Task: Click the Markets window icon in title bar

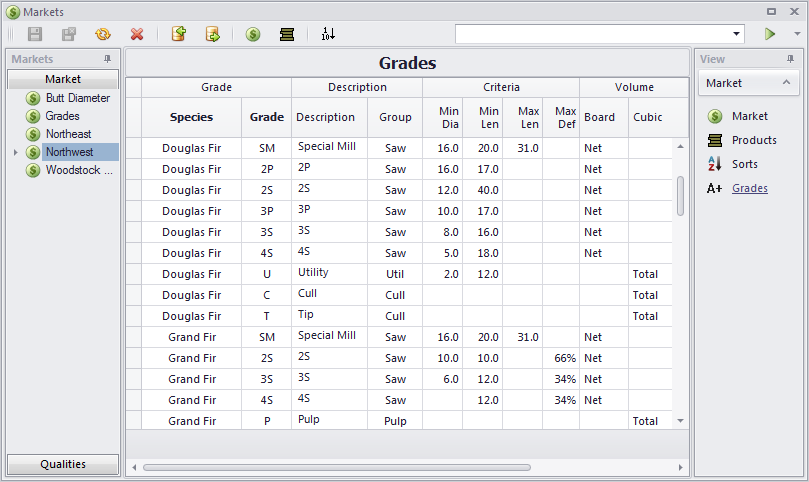Action: [x=13, y=12]
